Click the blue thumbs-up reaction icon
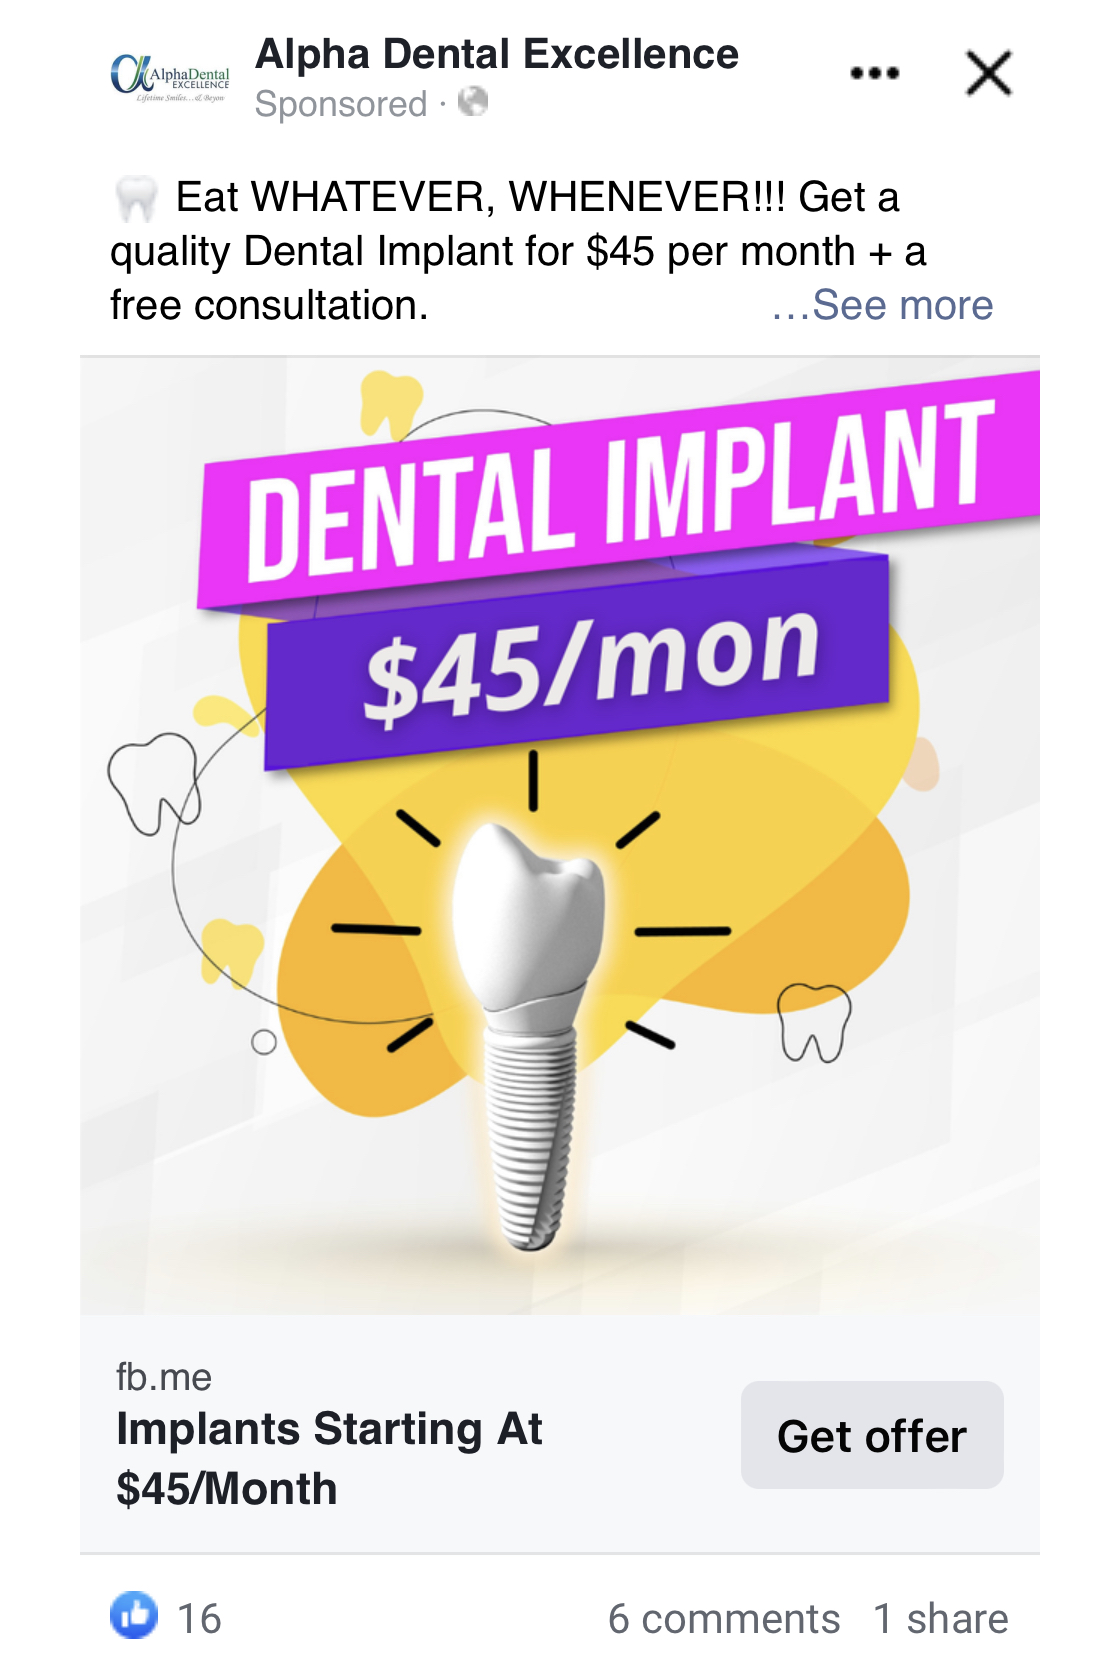Viewport: 1110px width, 1666px height. point(134,1615)
